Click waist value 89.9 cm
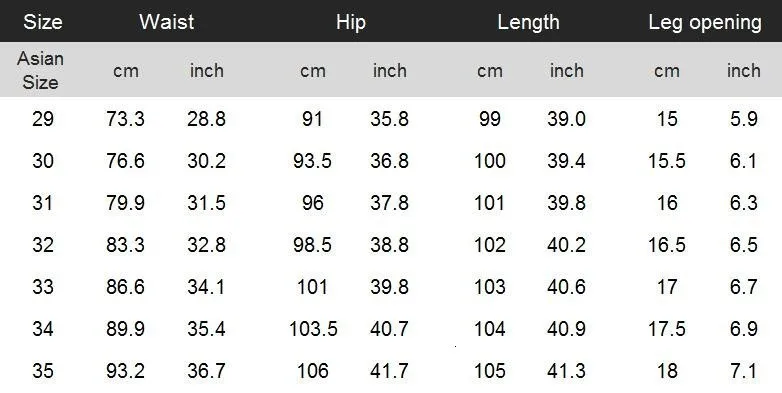The height and width of the screenshot is (393, 782). click(125, 329)
